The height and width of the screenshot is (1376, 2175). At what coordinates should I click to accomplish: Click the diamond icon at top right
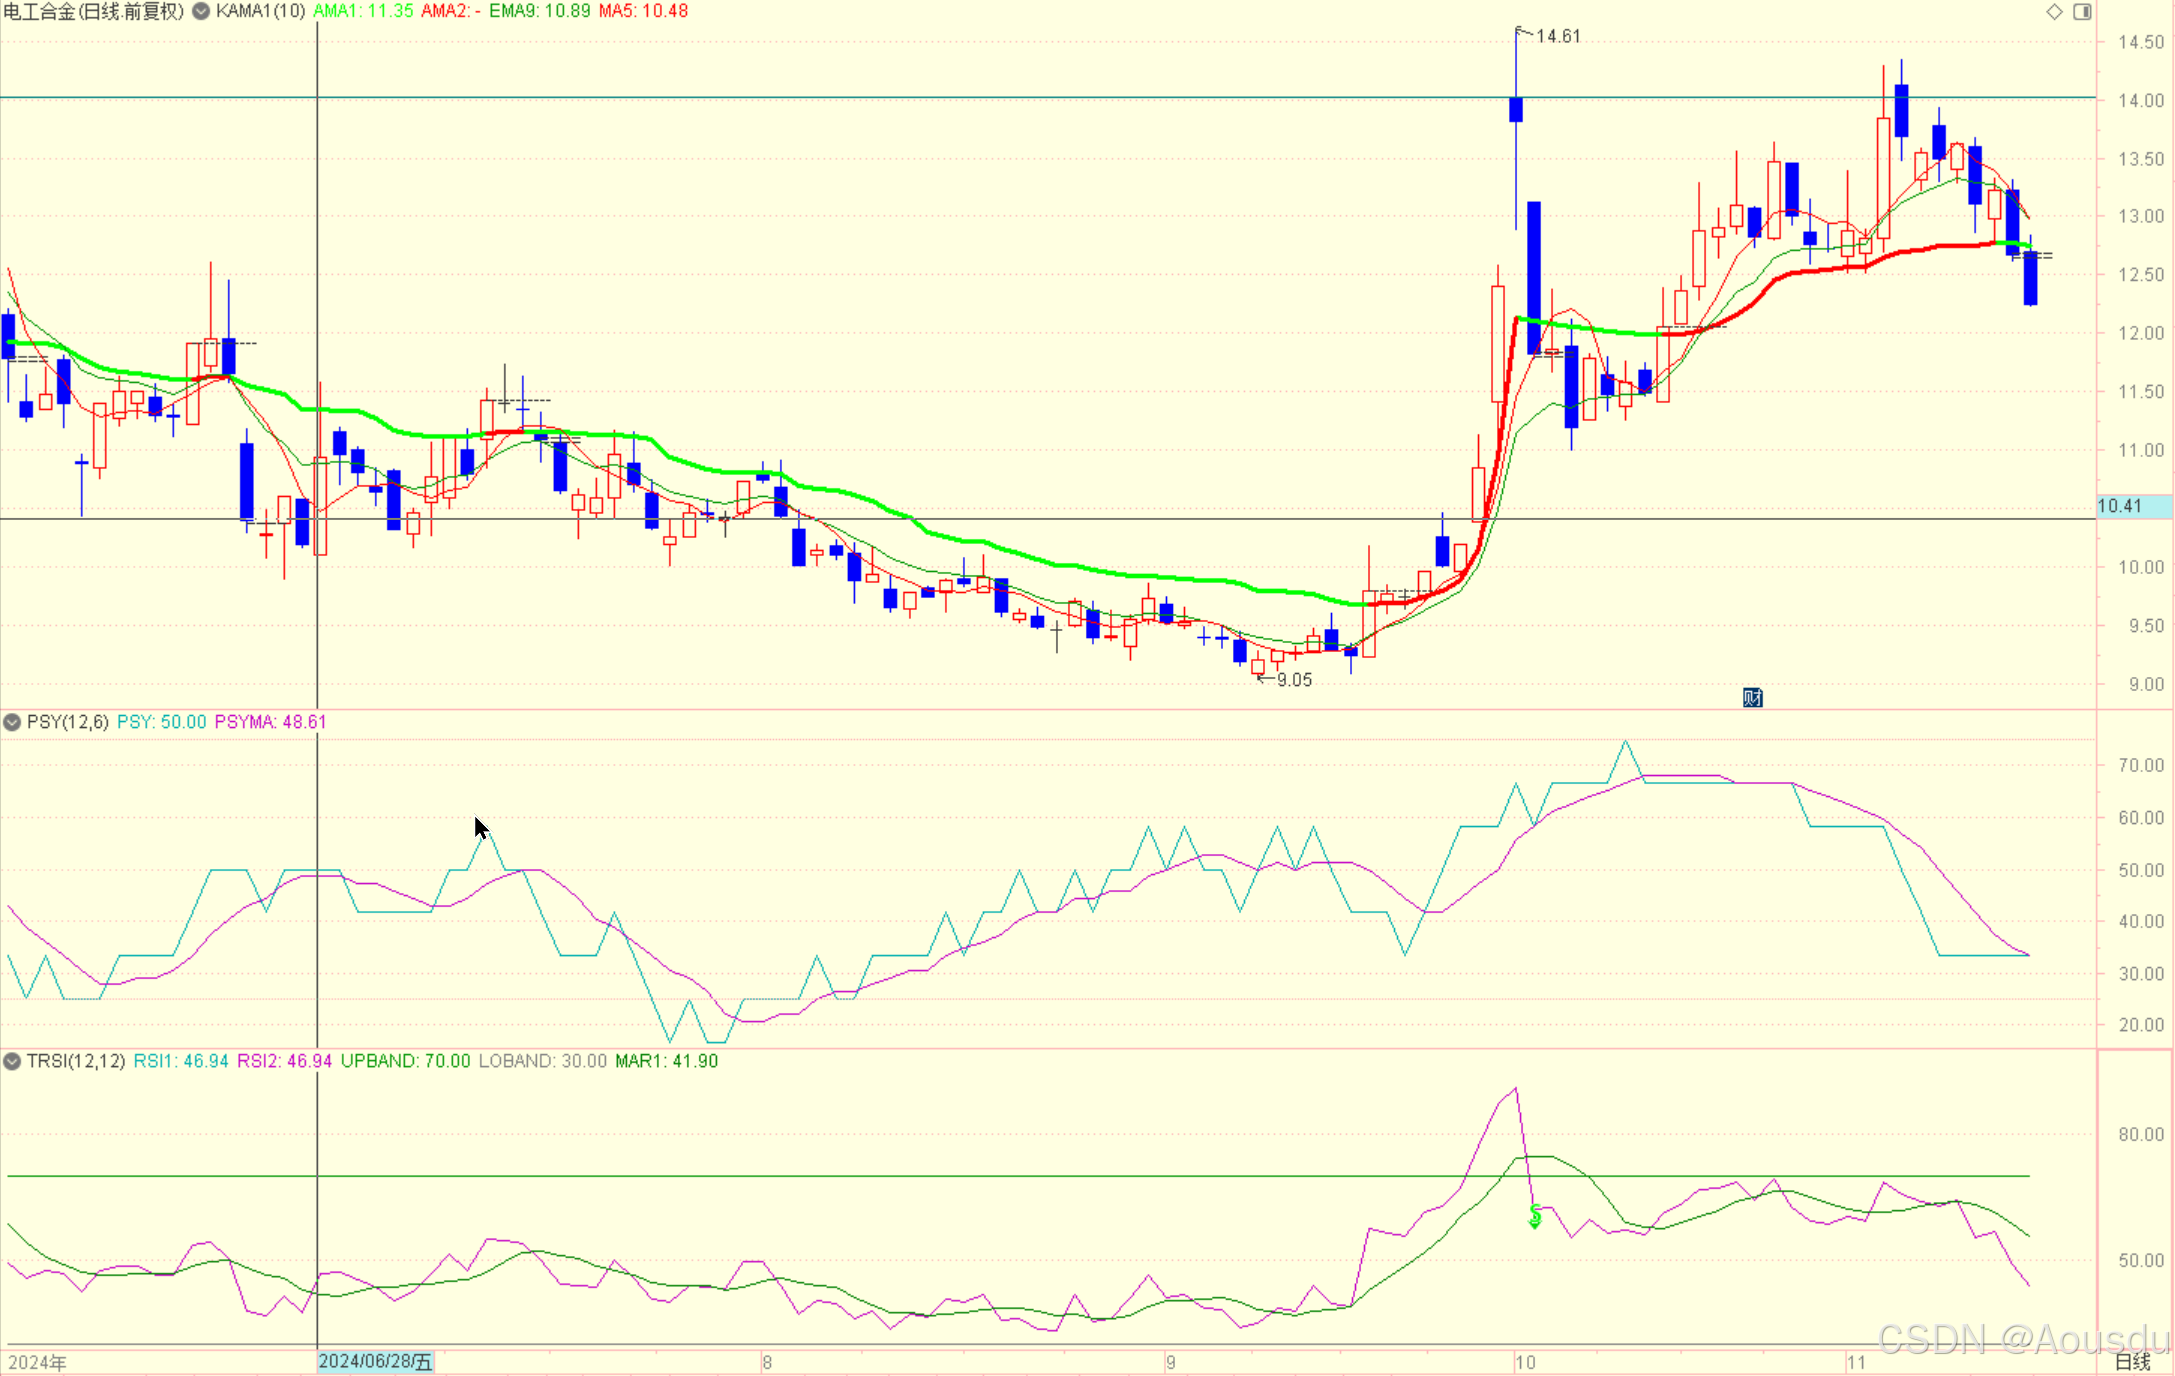click(x=2054, y=12)
